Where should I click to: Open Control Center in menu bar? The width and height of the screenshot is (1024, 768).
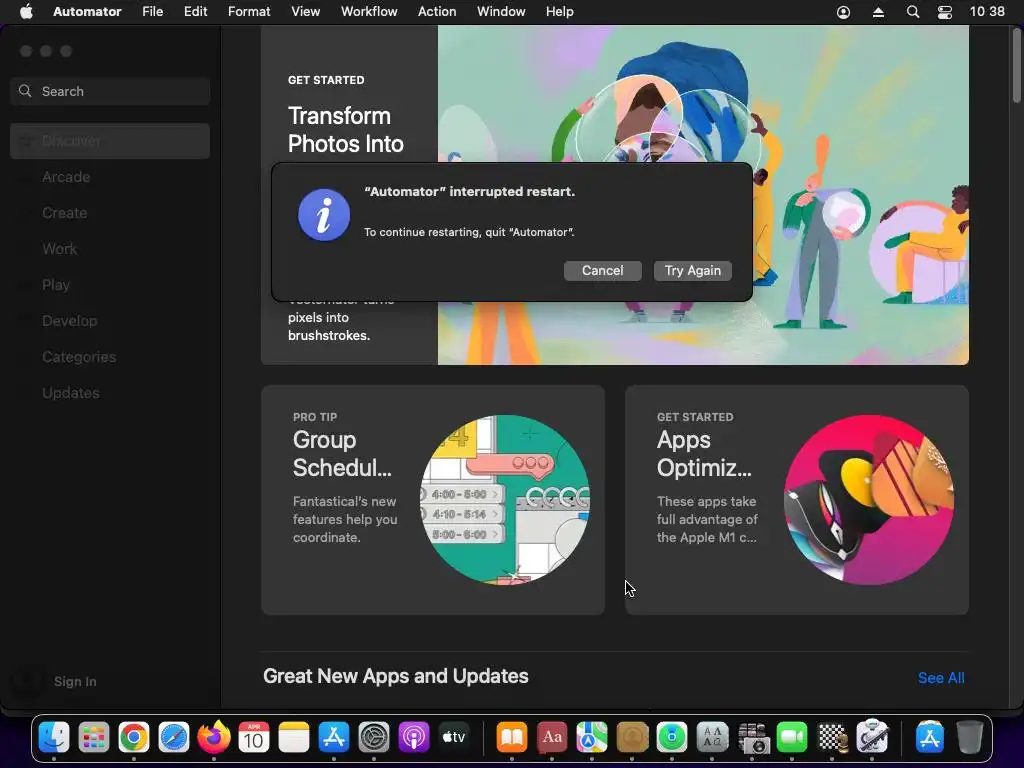[944, 12]
